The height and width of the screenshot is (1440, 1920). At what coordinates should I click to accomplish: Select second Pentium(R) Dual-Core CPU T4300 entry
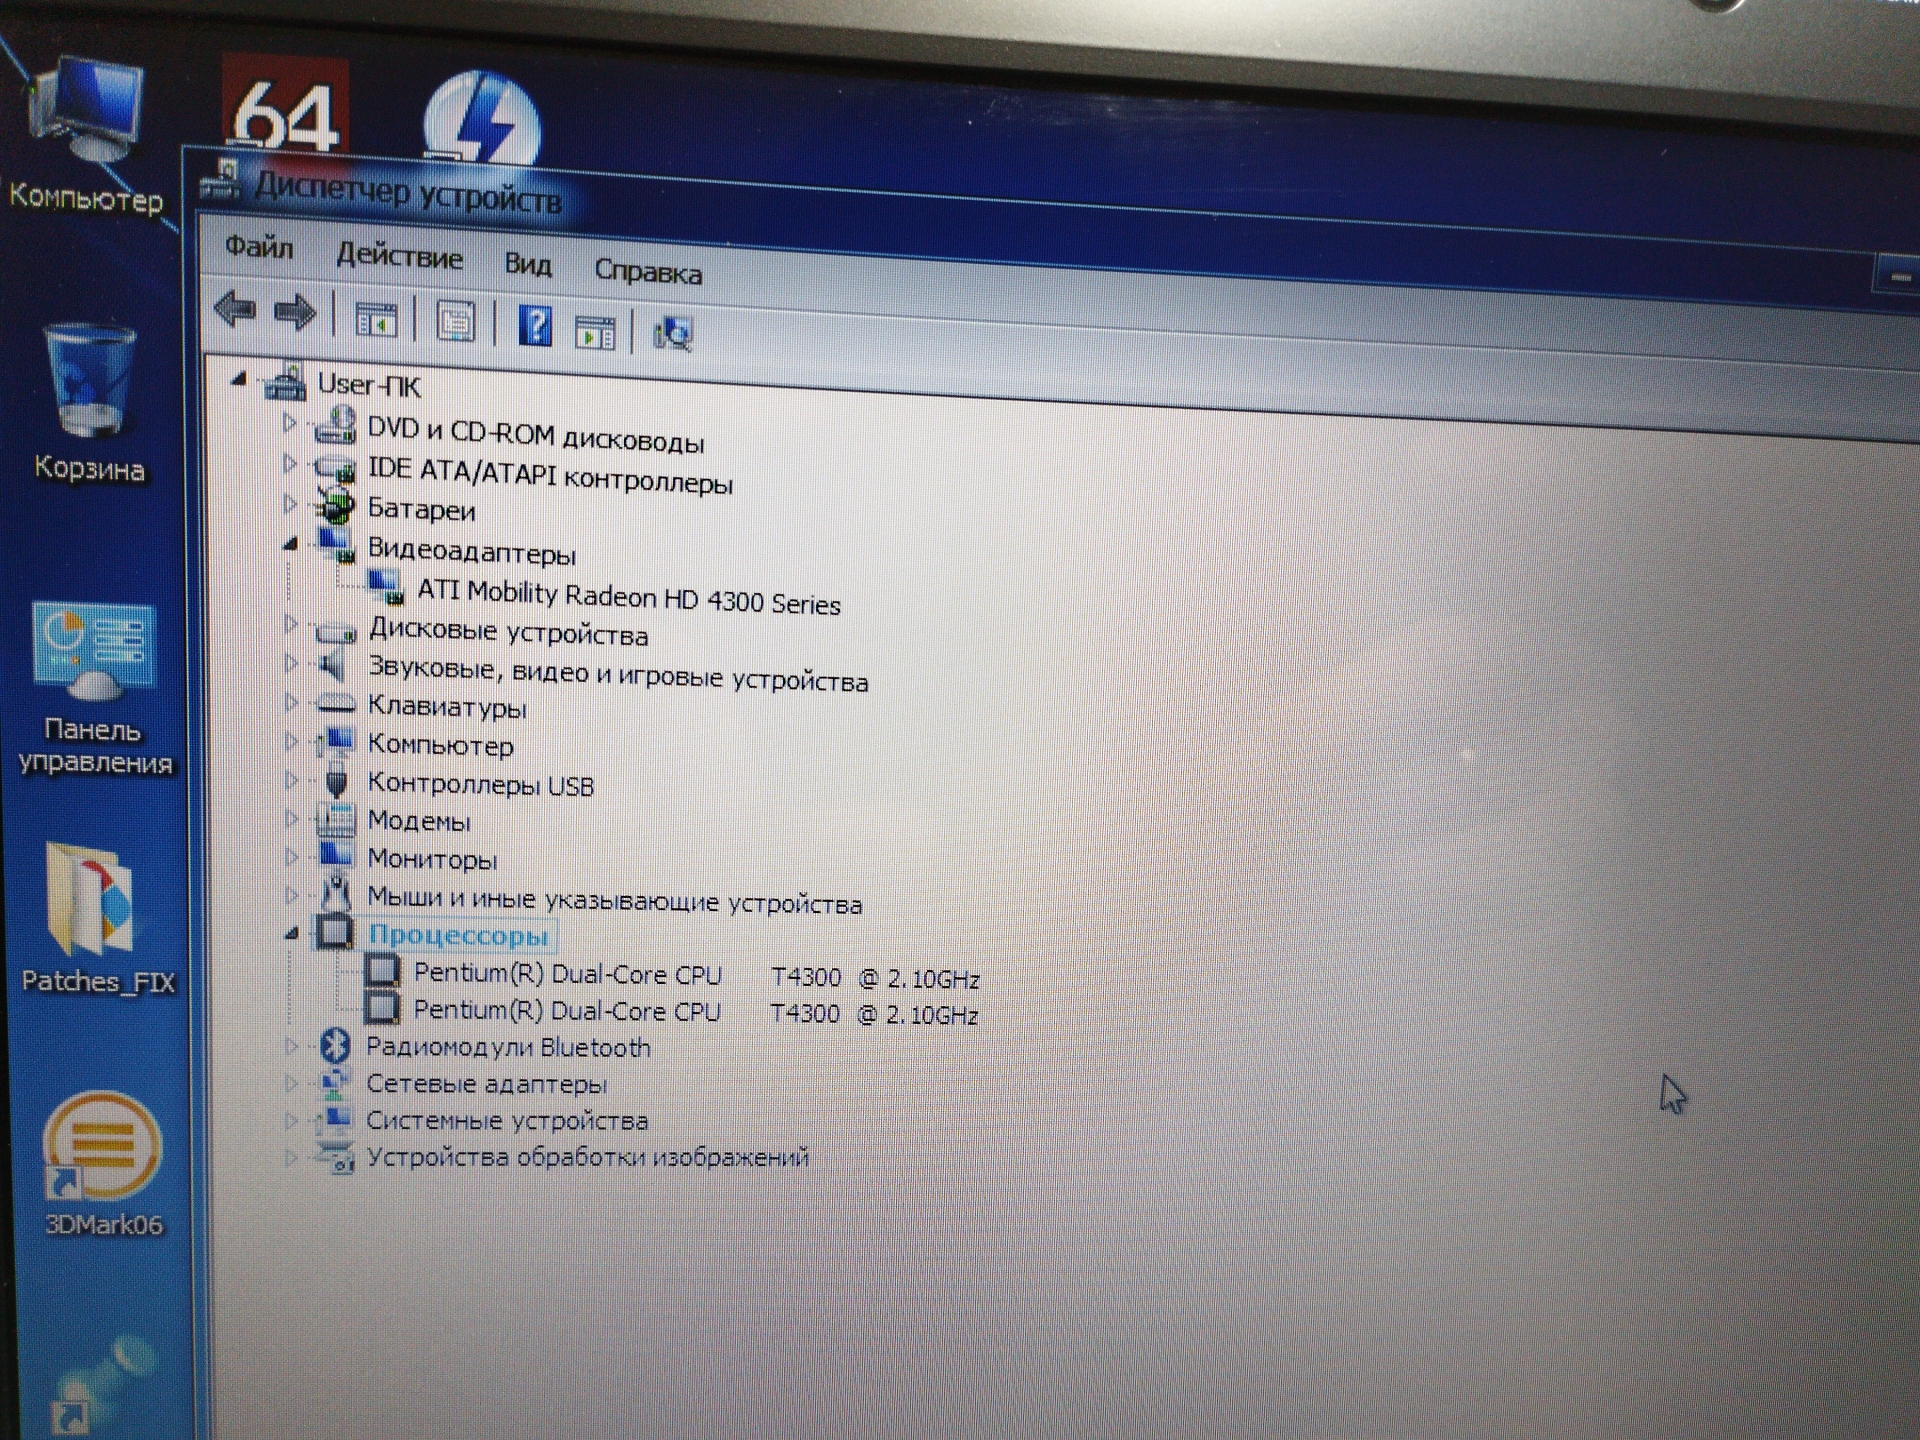click(696, 1012)
